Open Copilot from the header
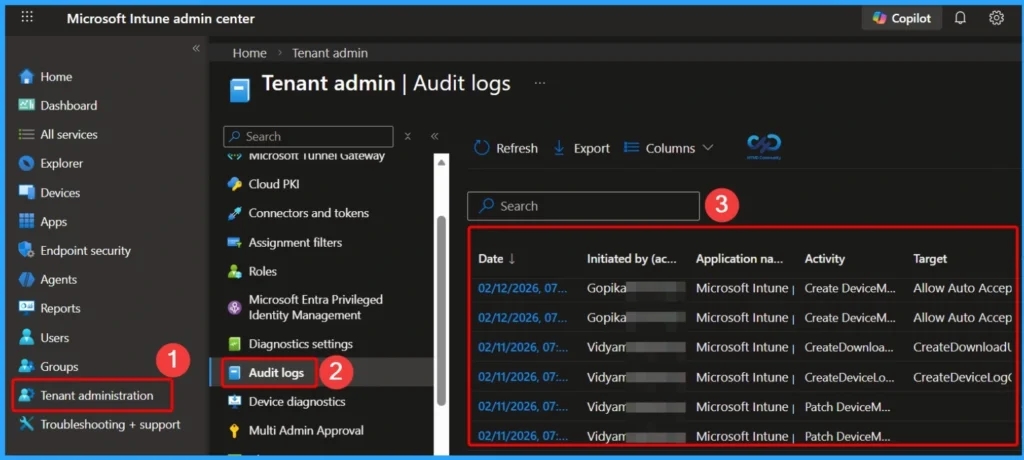This screenshot has height=460, width=1024. tap(902, 18)
